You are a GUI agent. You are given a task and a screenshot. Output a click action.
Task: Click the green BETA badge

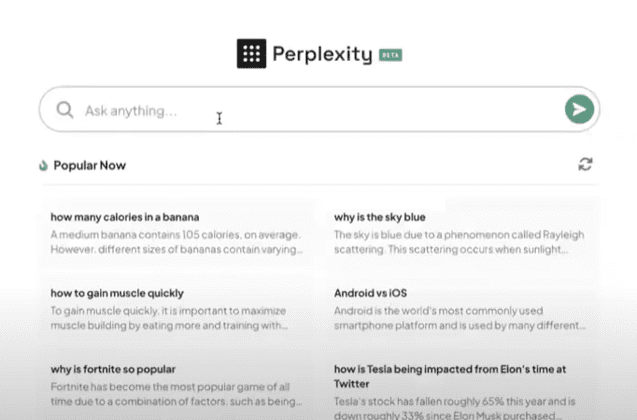[390, 55]
